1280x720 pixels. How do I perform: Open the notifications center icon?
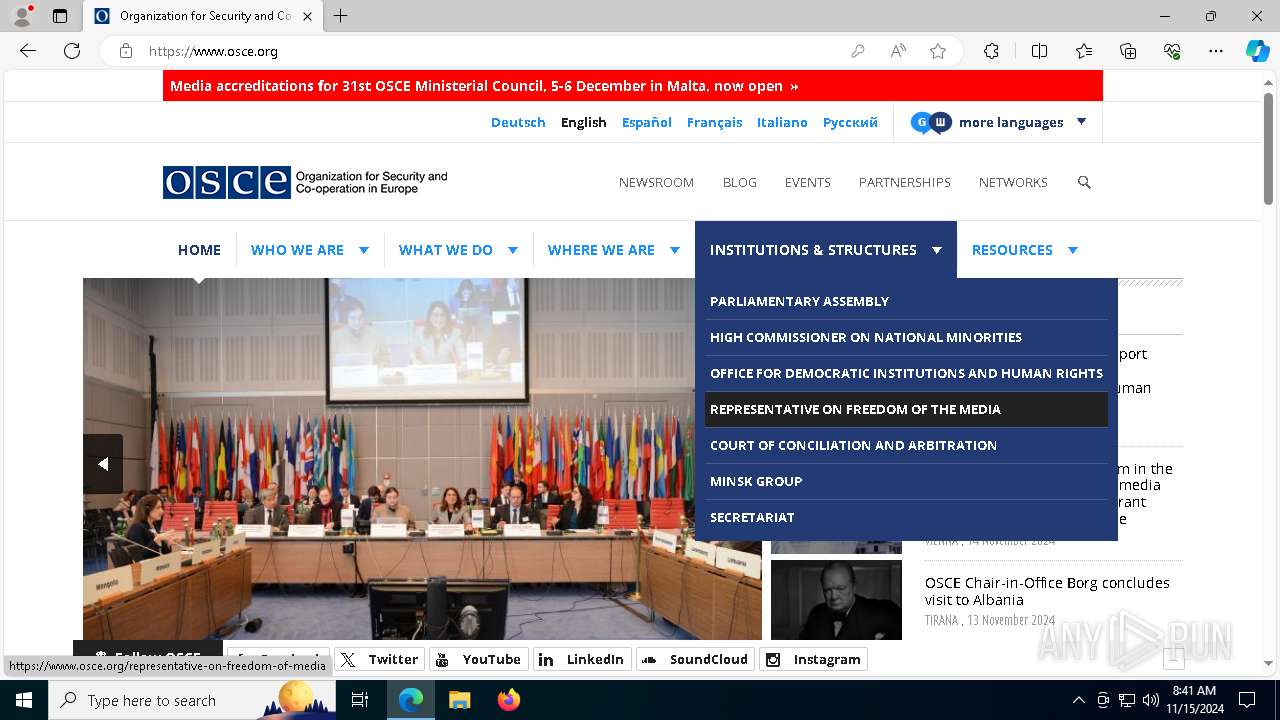point(1247,700)
